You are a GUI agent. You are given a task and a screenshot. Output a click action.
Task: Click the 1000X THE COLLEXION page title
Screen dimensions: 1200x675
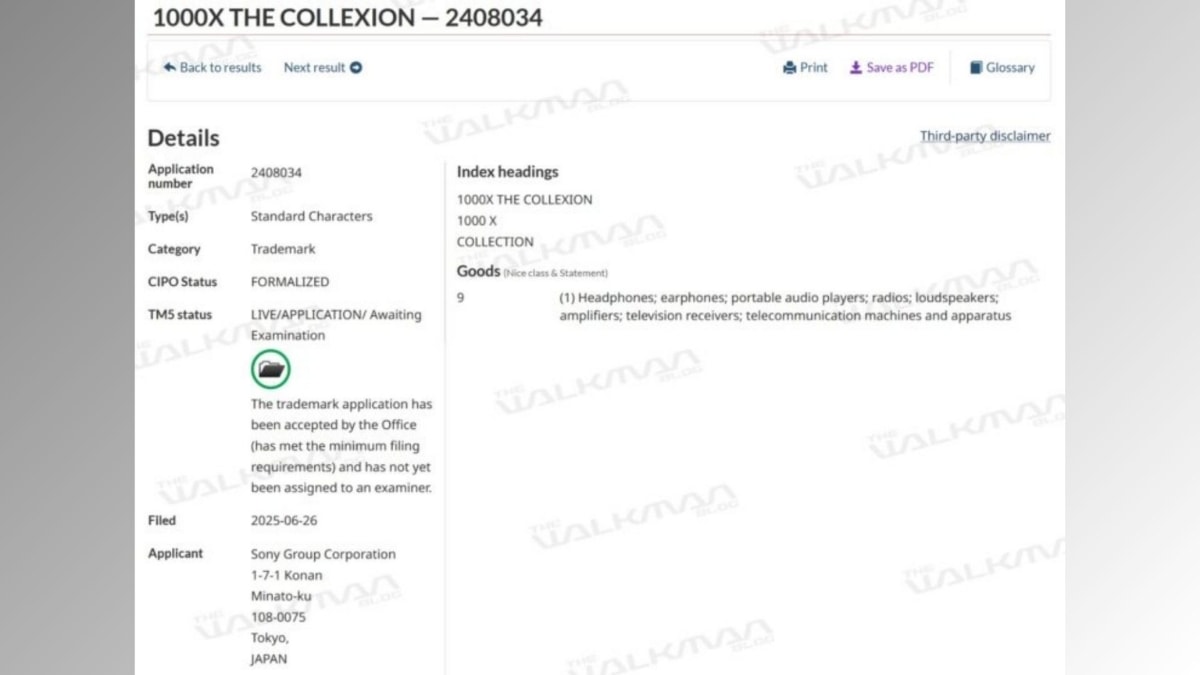(x=348, y=17)
